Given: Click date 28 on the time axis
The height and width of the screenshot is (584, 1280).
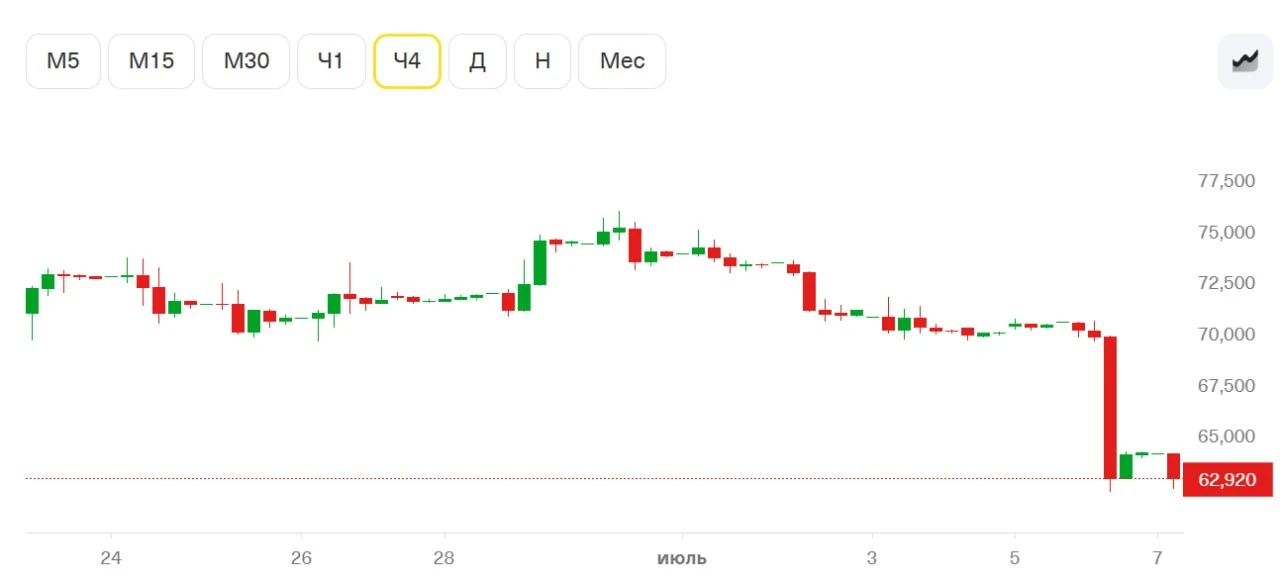Looking at the screenshot, I should coord(445,558).
